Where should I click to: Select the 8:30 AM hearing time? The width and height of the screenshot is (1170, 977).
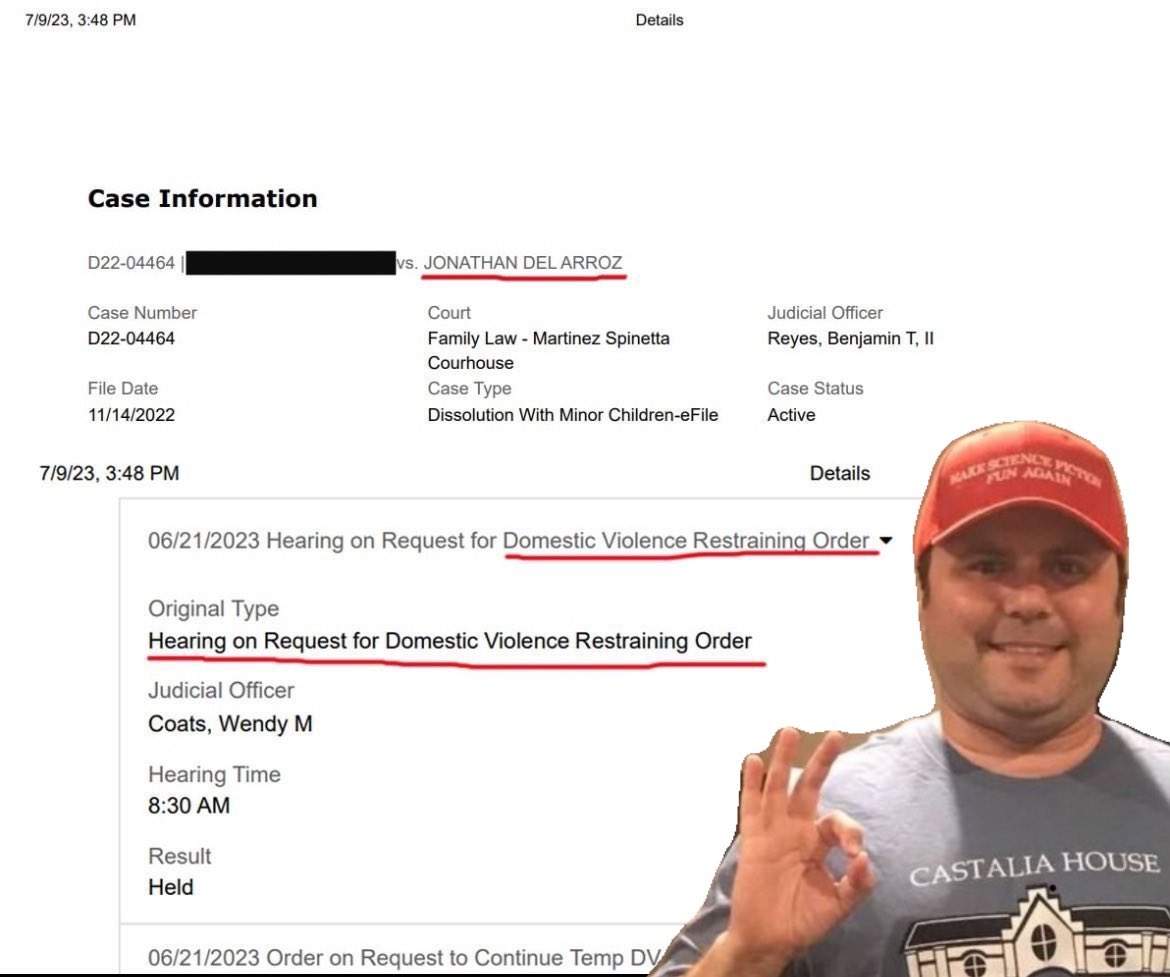click(x=189, y=805)
